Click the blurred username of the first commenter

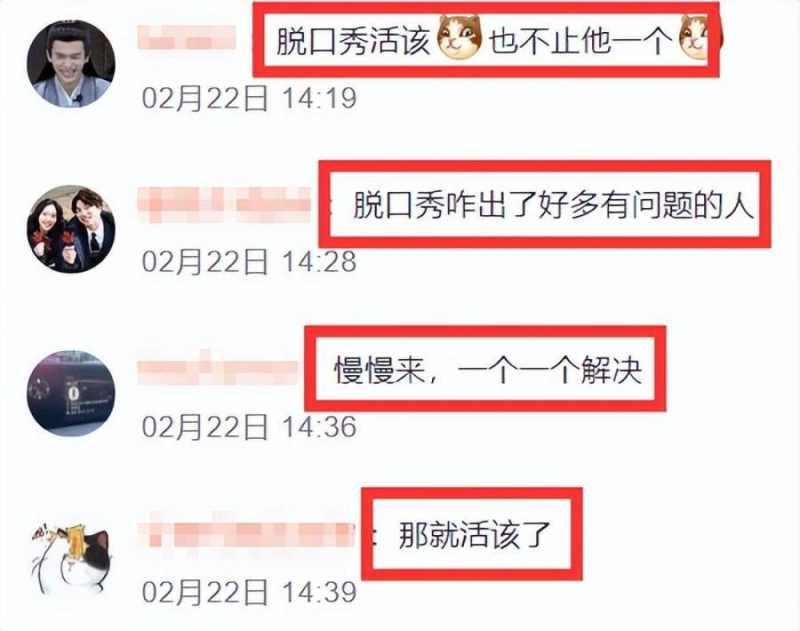[x=187, y=38]
